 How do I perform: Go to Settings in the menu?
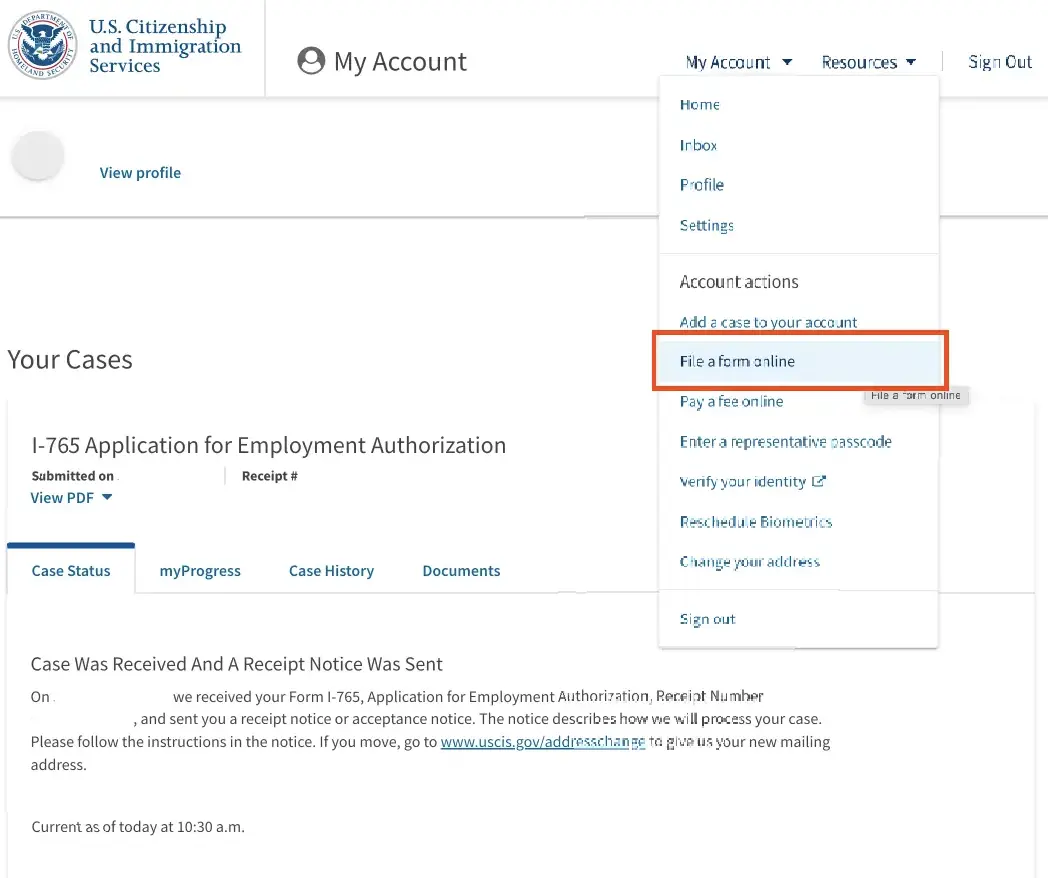coord(706,225)
